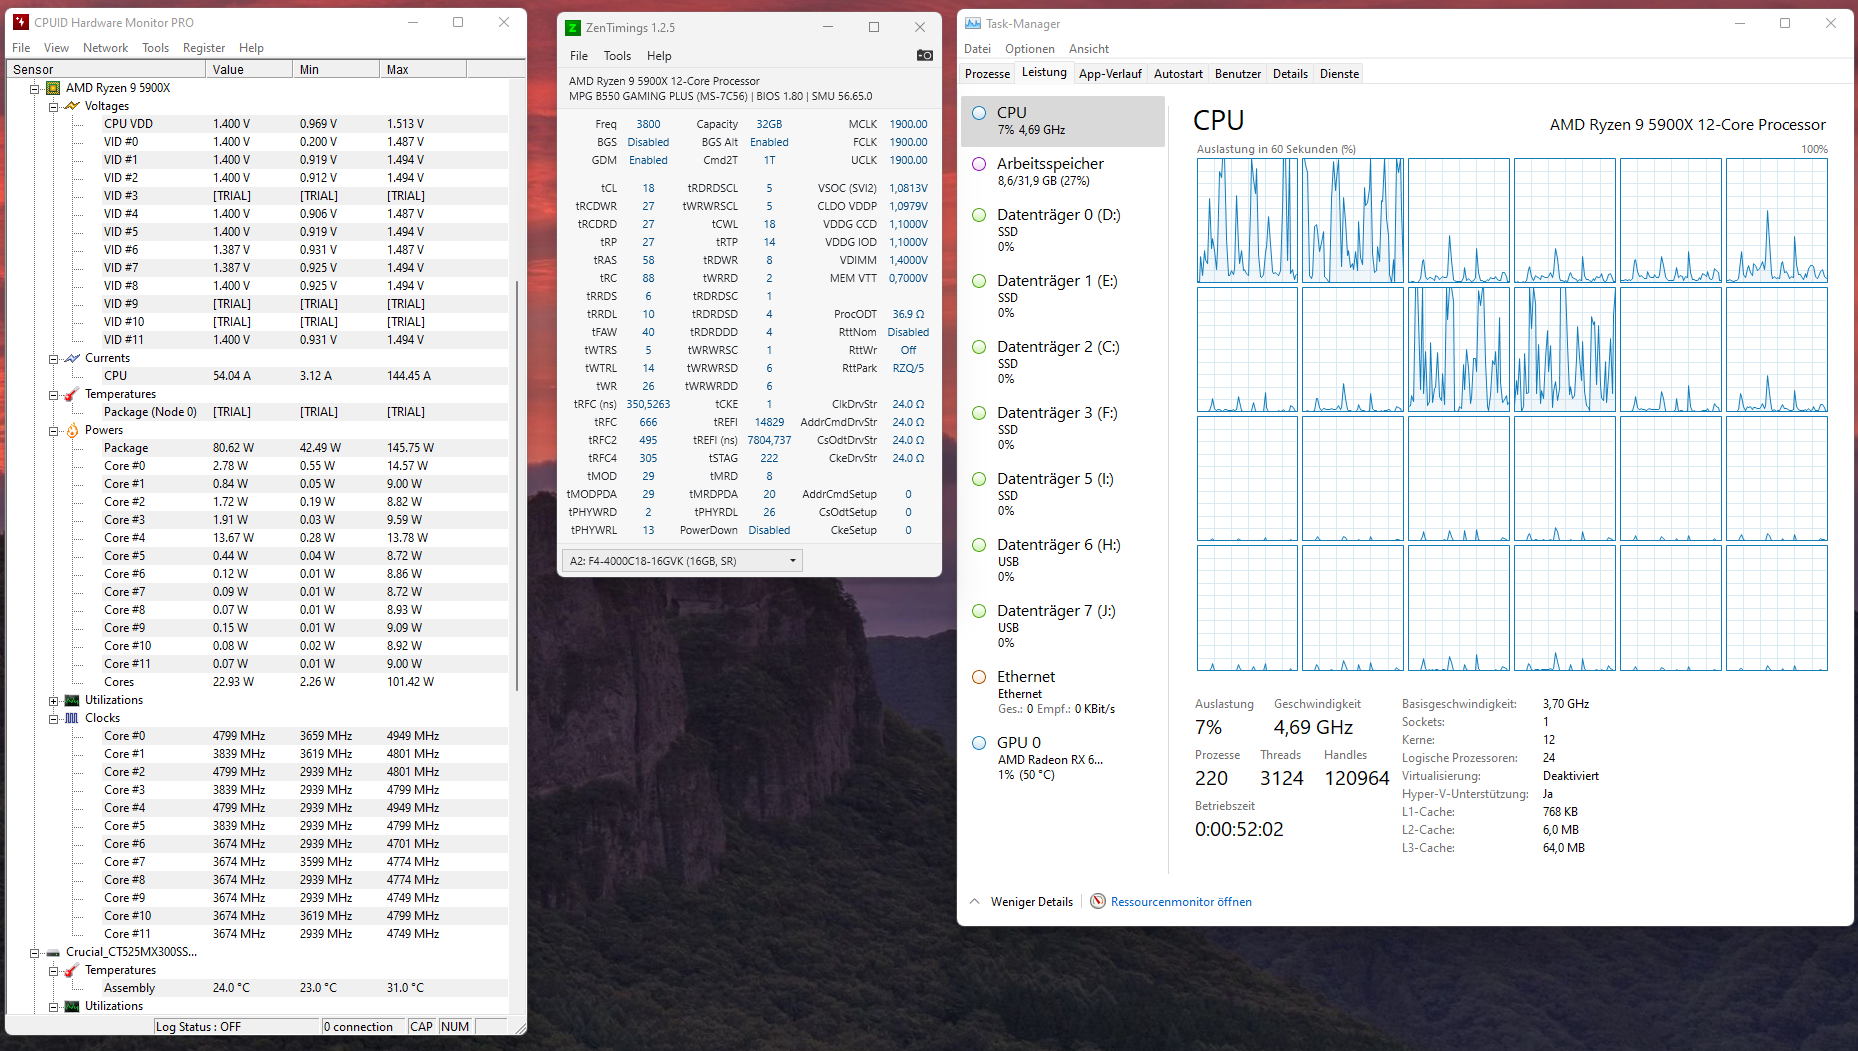Click the Max column header in HWMonitor

[423, 69]
